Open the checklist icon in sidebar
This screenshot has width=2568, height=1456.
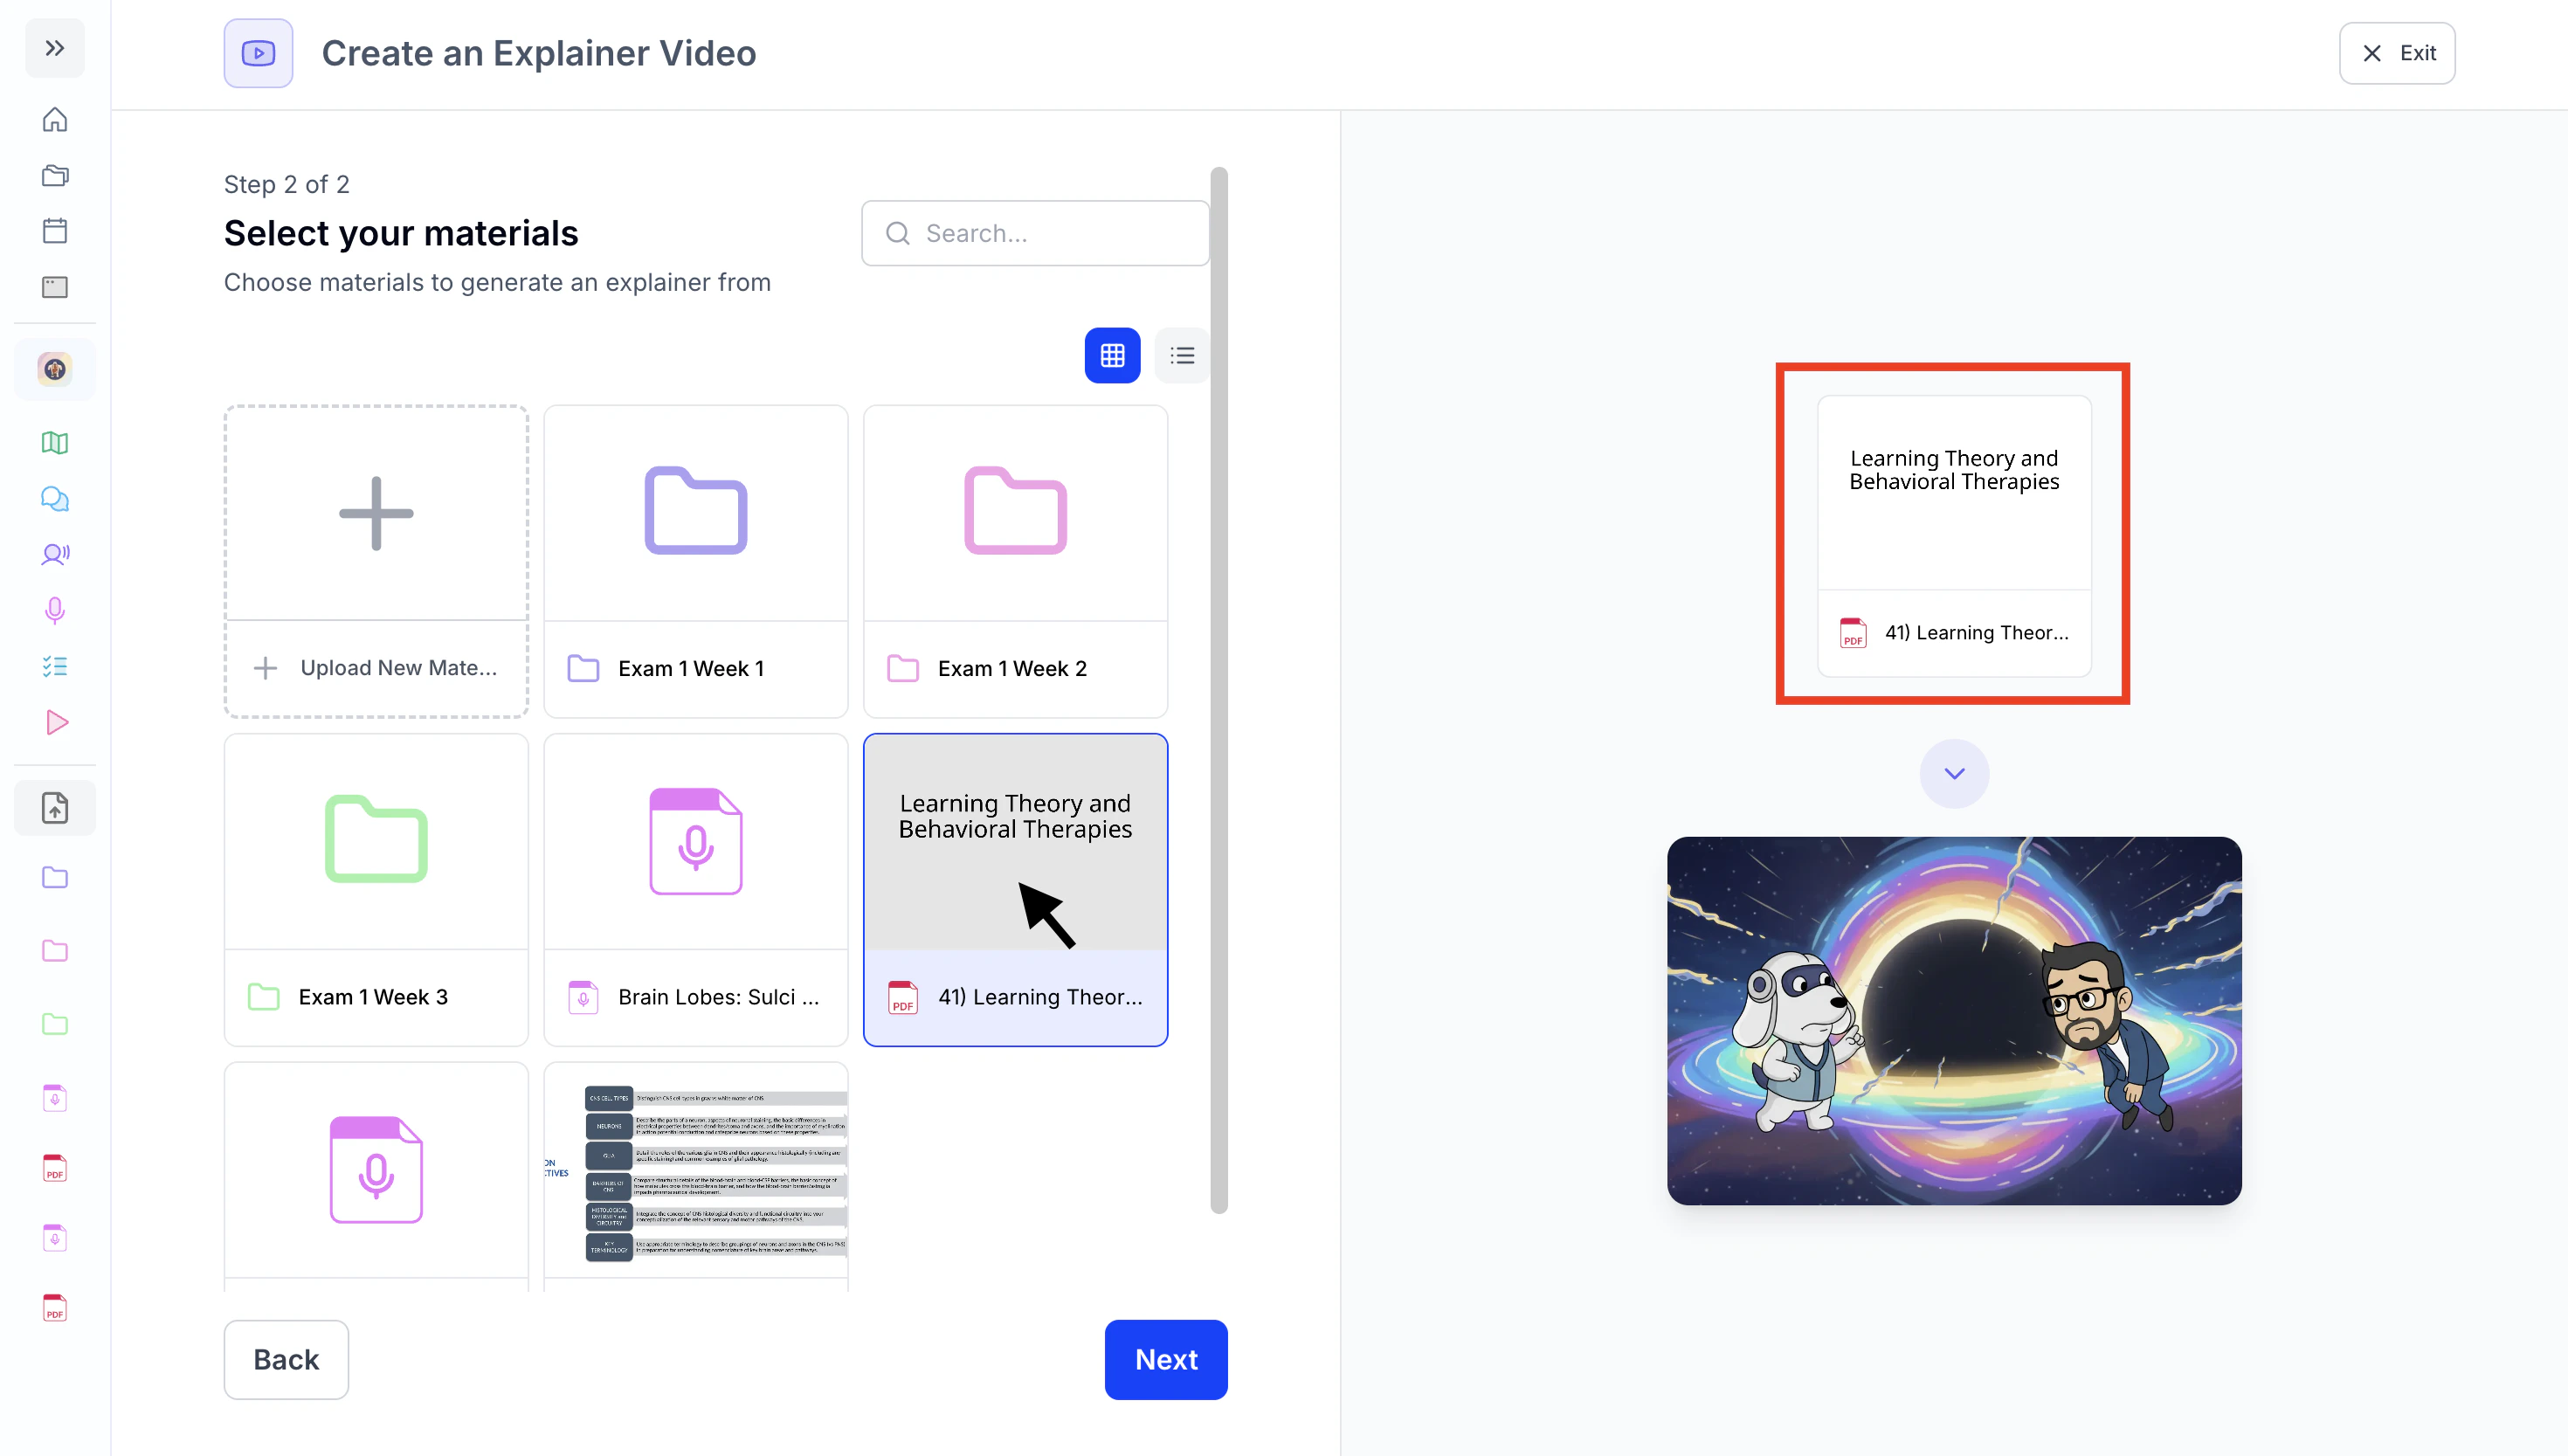[55, 666]
